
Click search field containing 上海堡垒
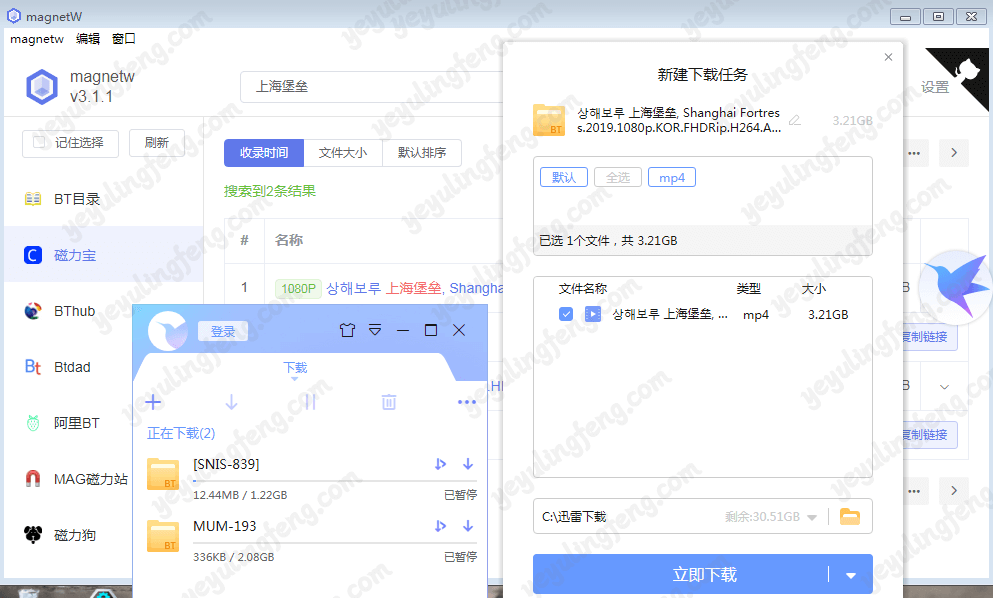[372, 86]
